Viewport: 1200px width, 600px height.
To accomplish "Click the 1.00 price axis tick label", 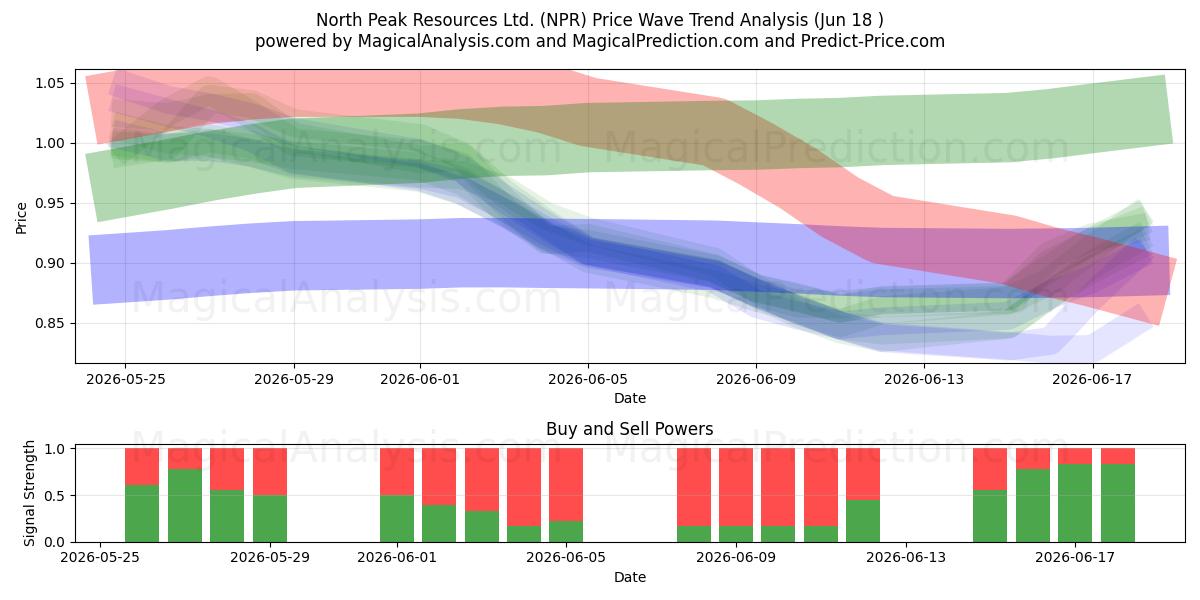I will (51, 143).
